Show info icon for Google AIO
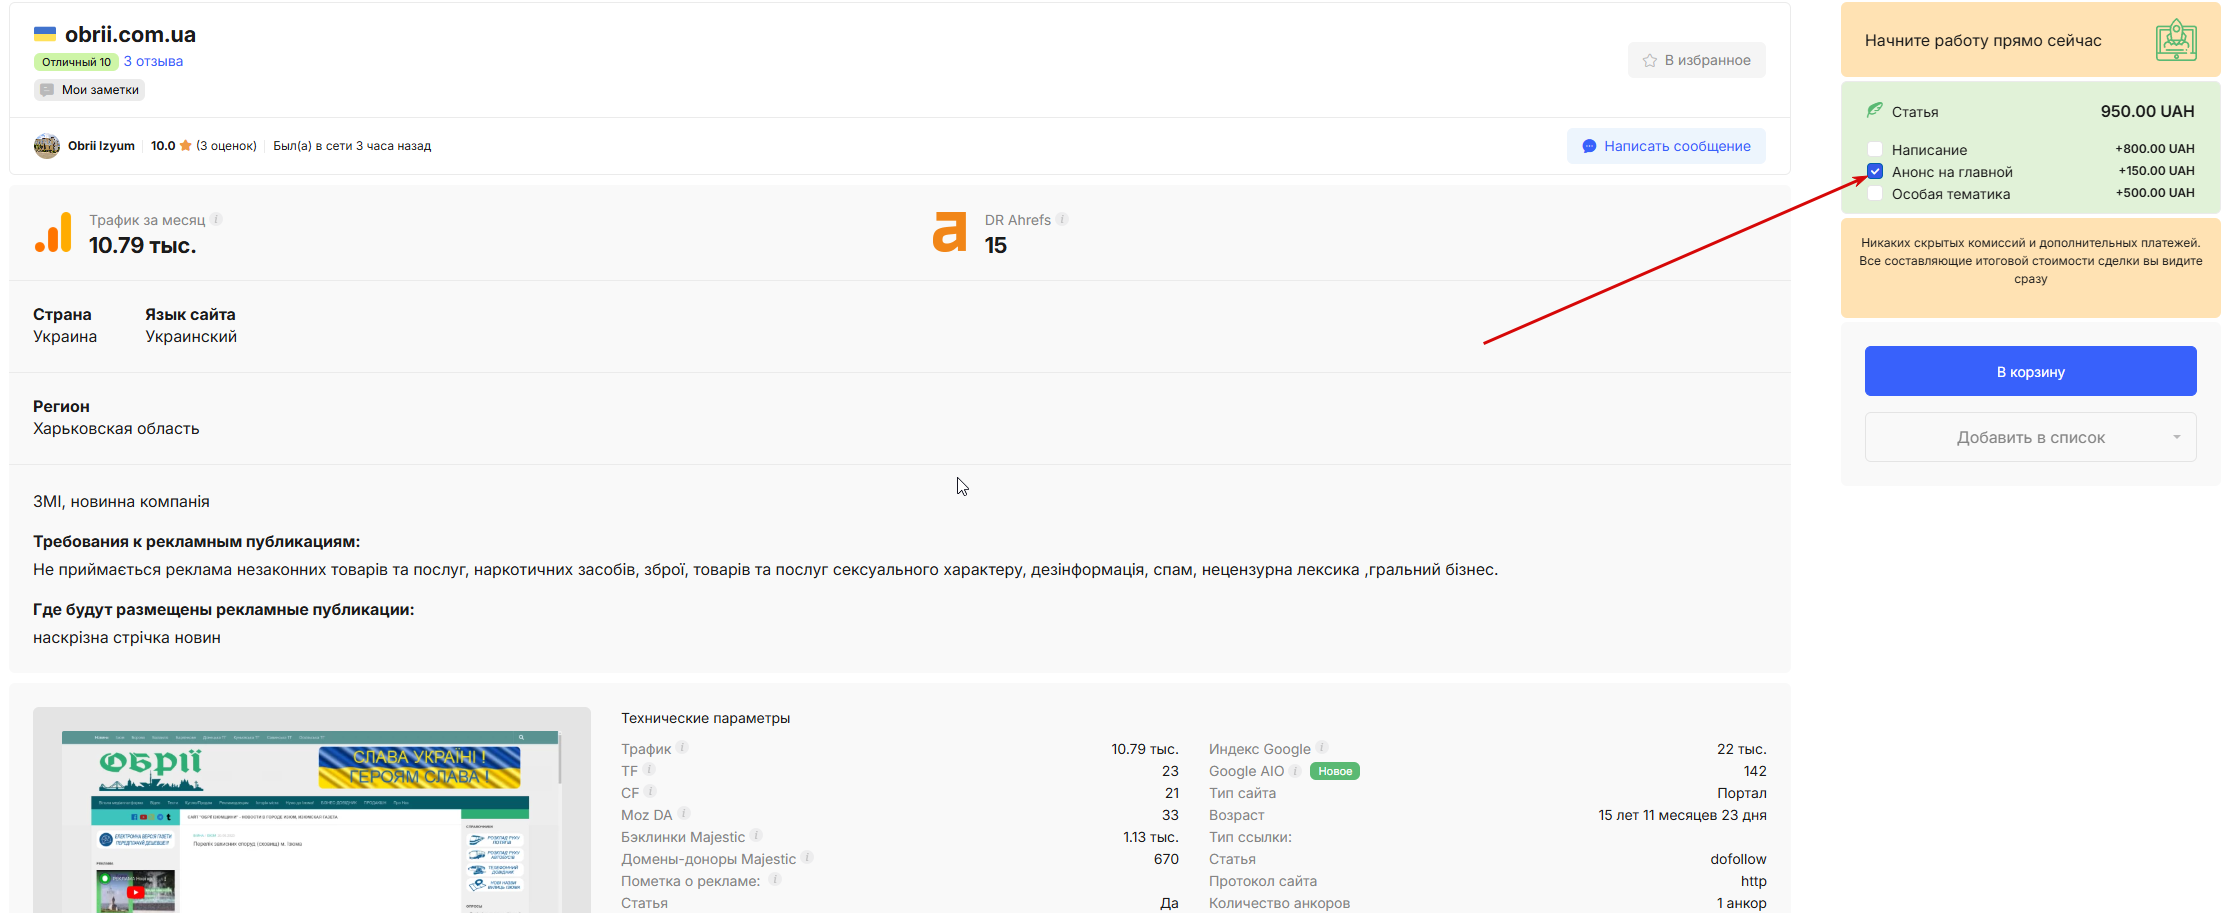 click(1295, 771)
